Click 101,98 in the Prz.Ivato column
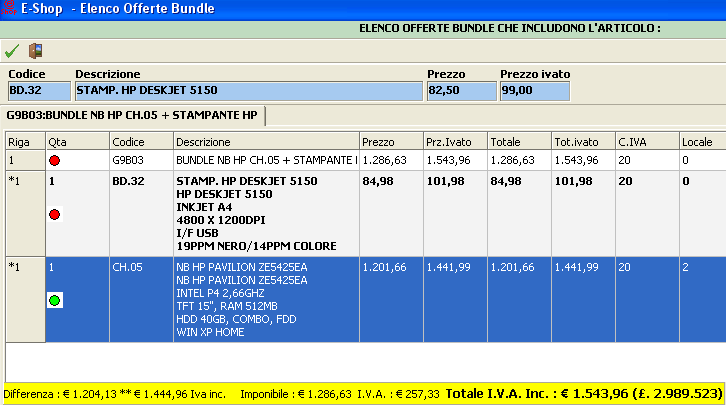This screenshot has height=405, width=726. (x=455, y=213)
